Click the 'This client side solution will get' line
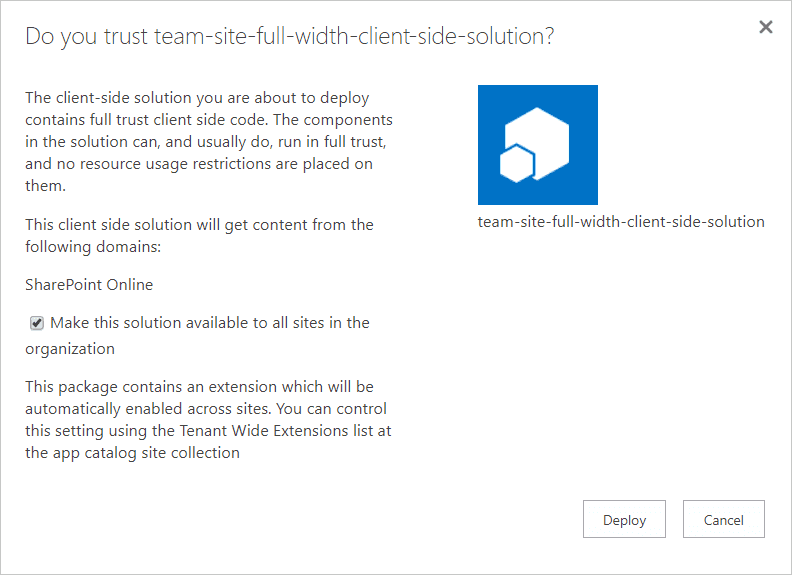This screenshot has width=792, height=575. (199, 224)
